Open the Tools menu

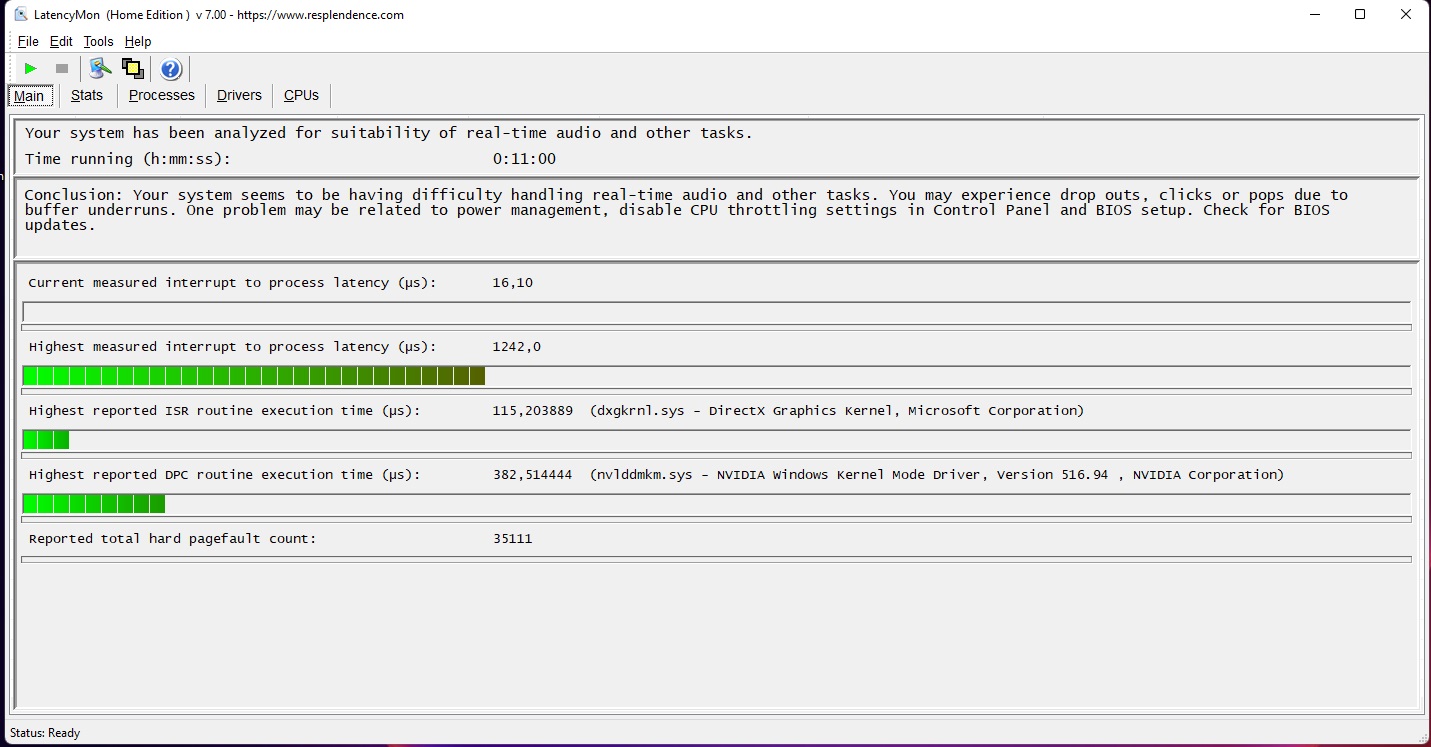[99, 41]
